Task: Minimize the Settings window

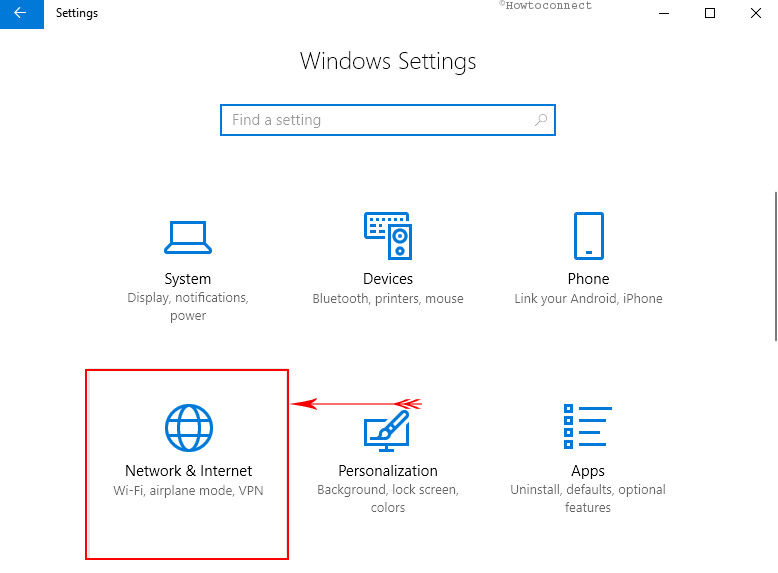Action: click(x=664, y=13)
